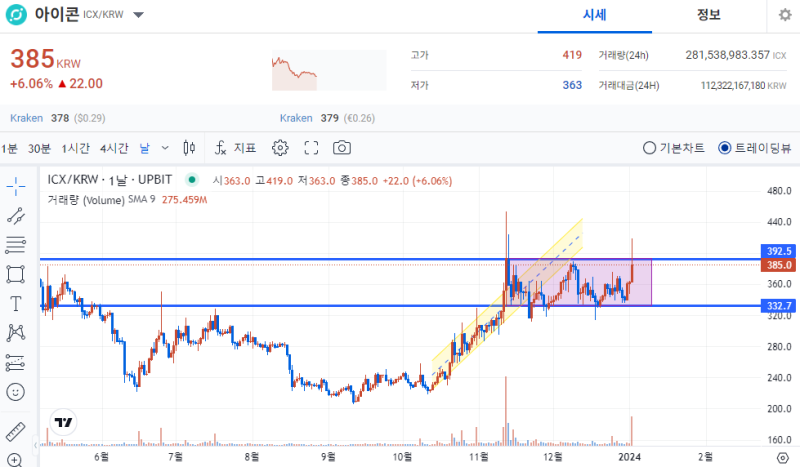
Task: Select the trend line drawing tool
Action: [x=16, y=216]
